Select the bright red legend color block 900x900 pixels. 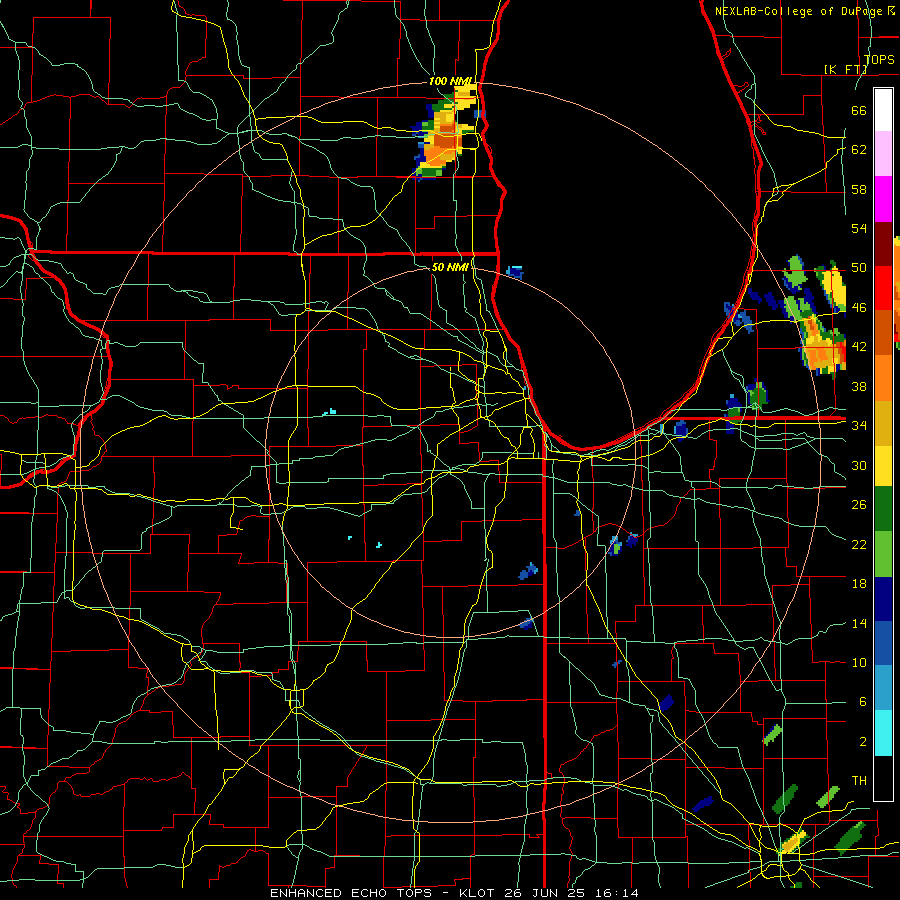point(883,288)
